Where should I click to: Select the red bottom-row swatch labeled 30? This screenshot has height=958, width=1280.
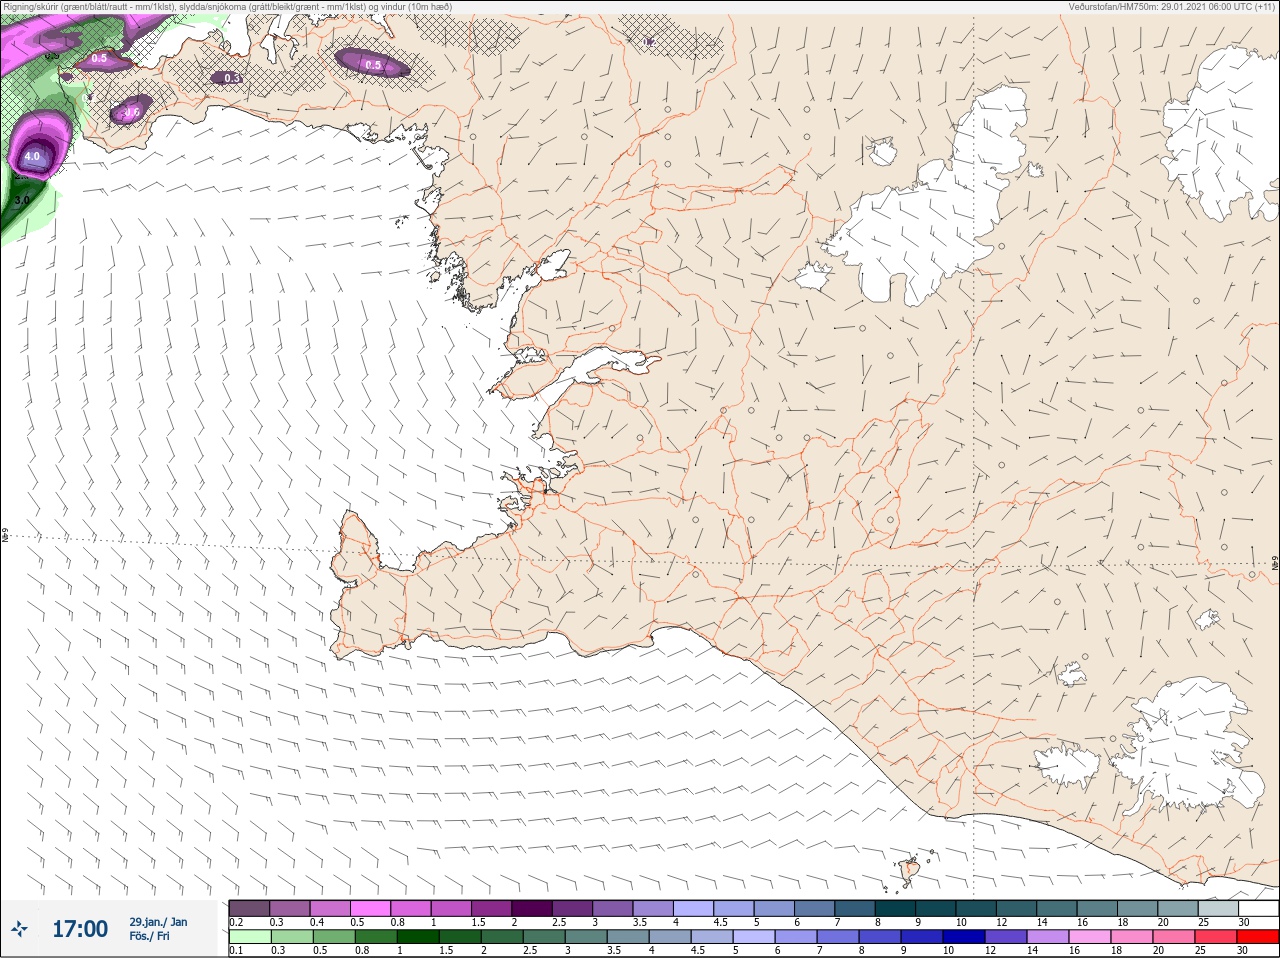point(1257,937)
